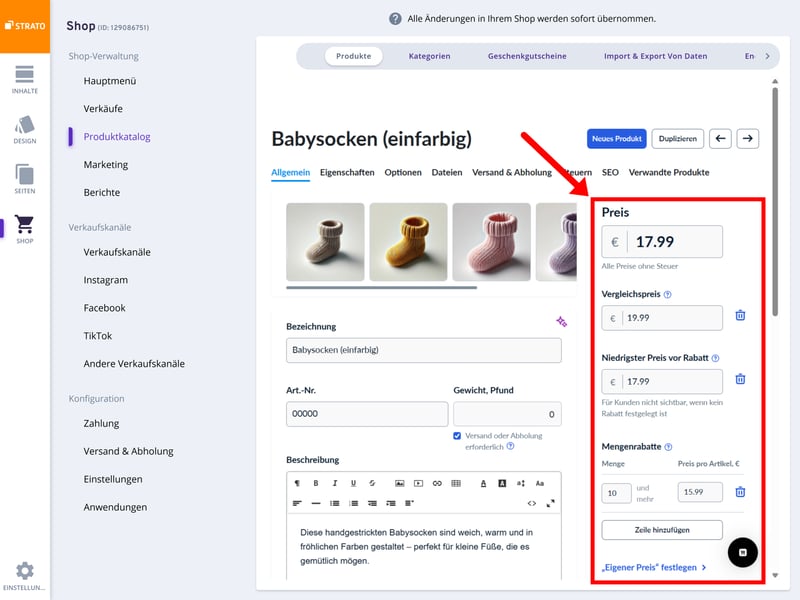
Task: Insert table in description editor
Action: point(456,483)
